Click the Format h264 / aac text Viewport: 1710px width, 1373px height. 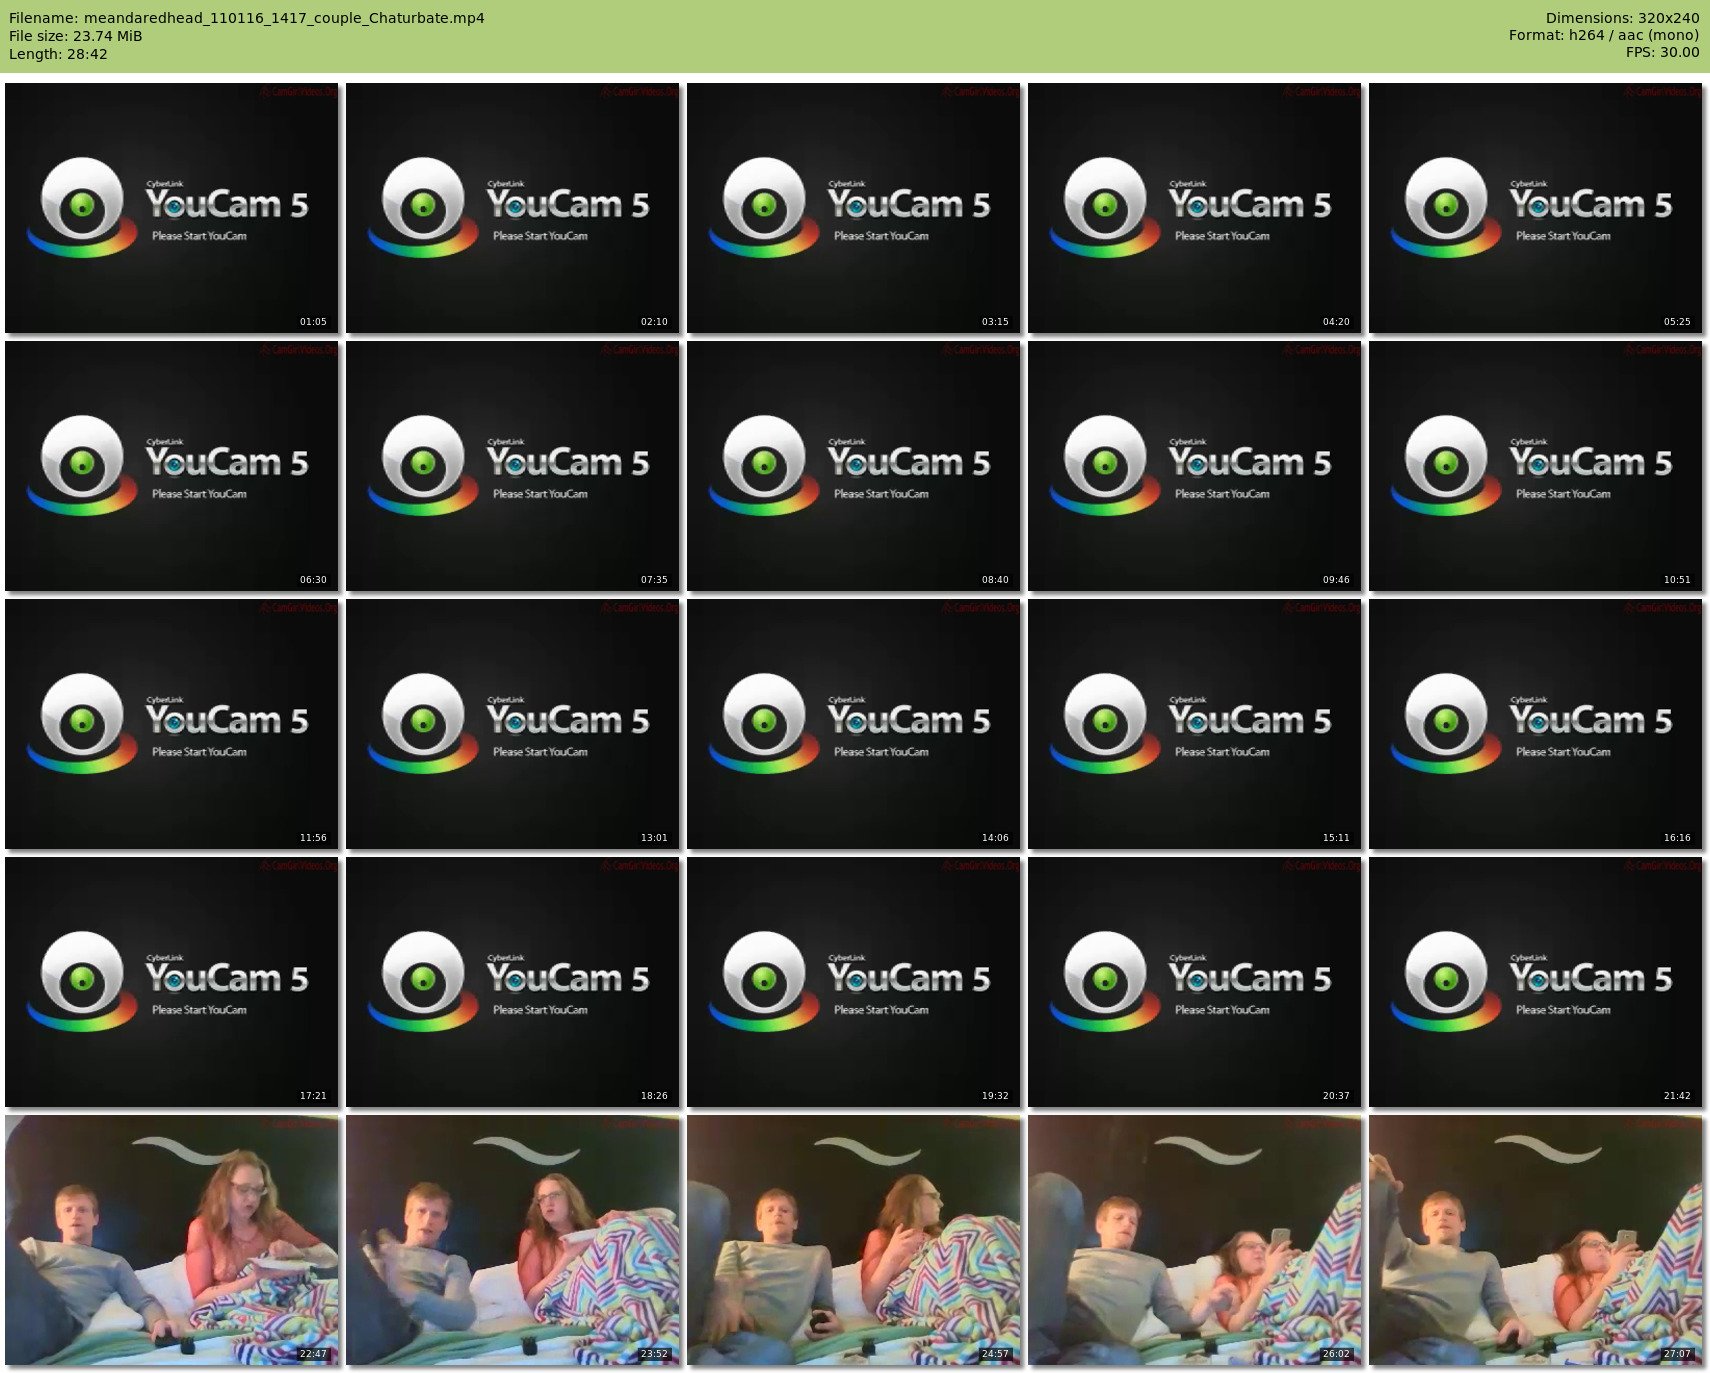click(1604, 35)
